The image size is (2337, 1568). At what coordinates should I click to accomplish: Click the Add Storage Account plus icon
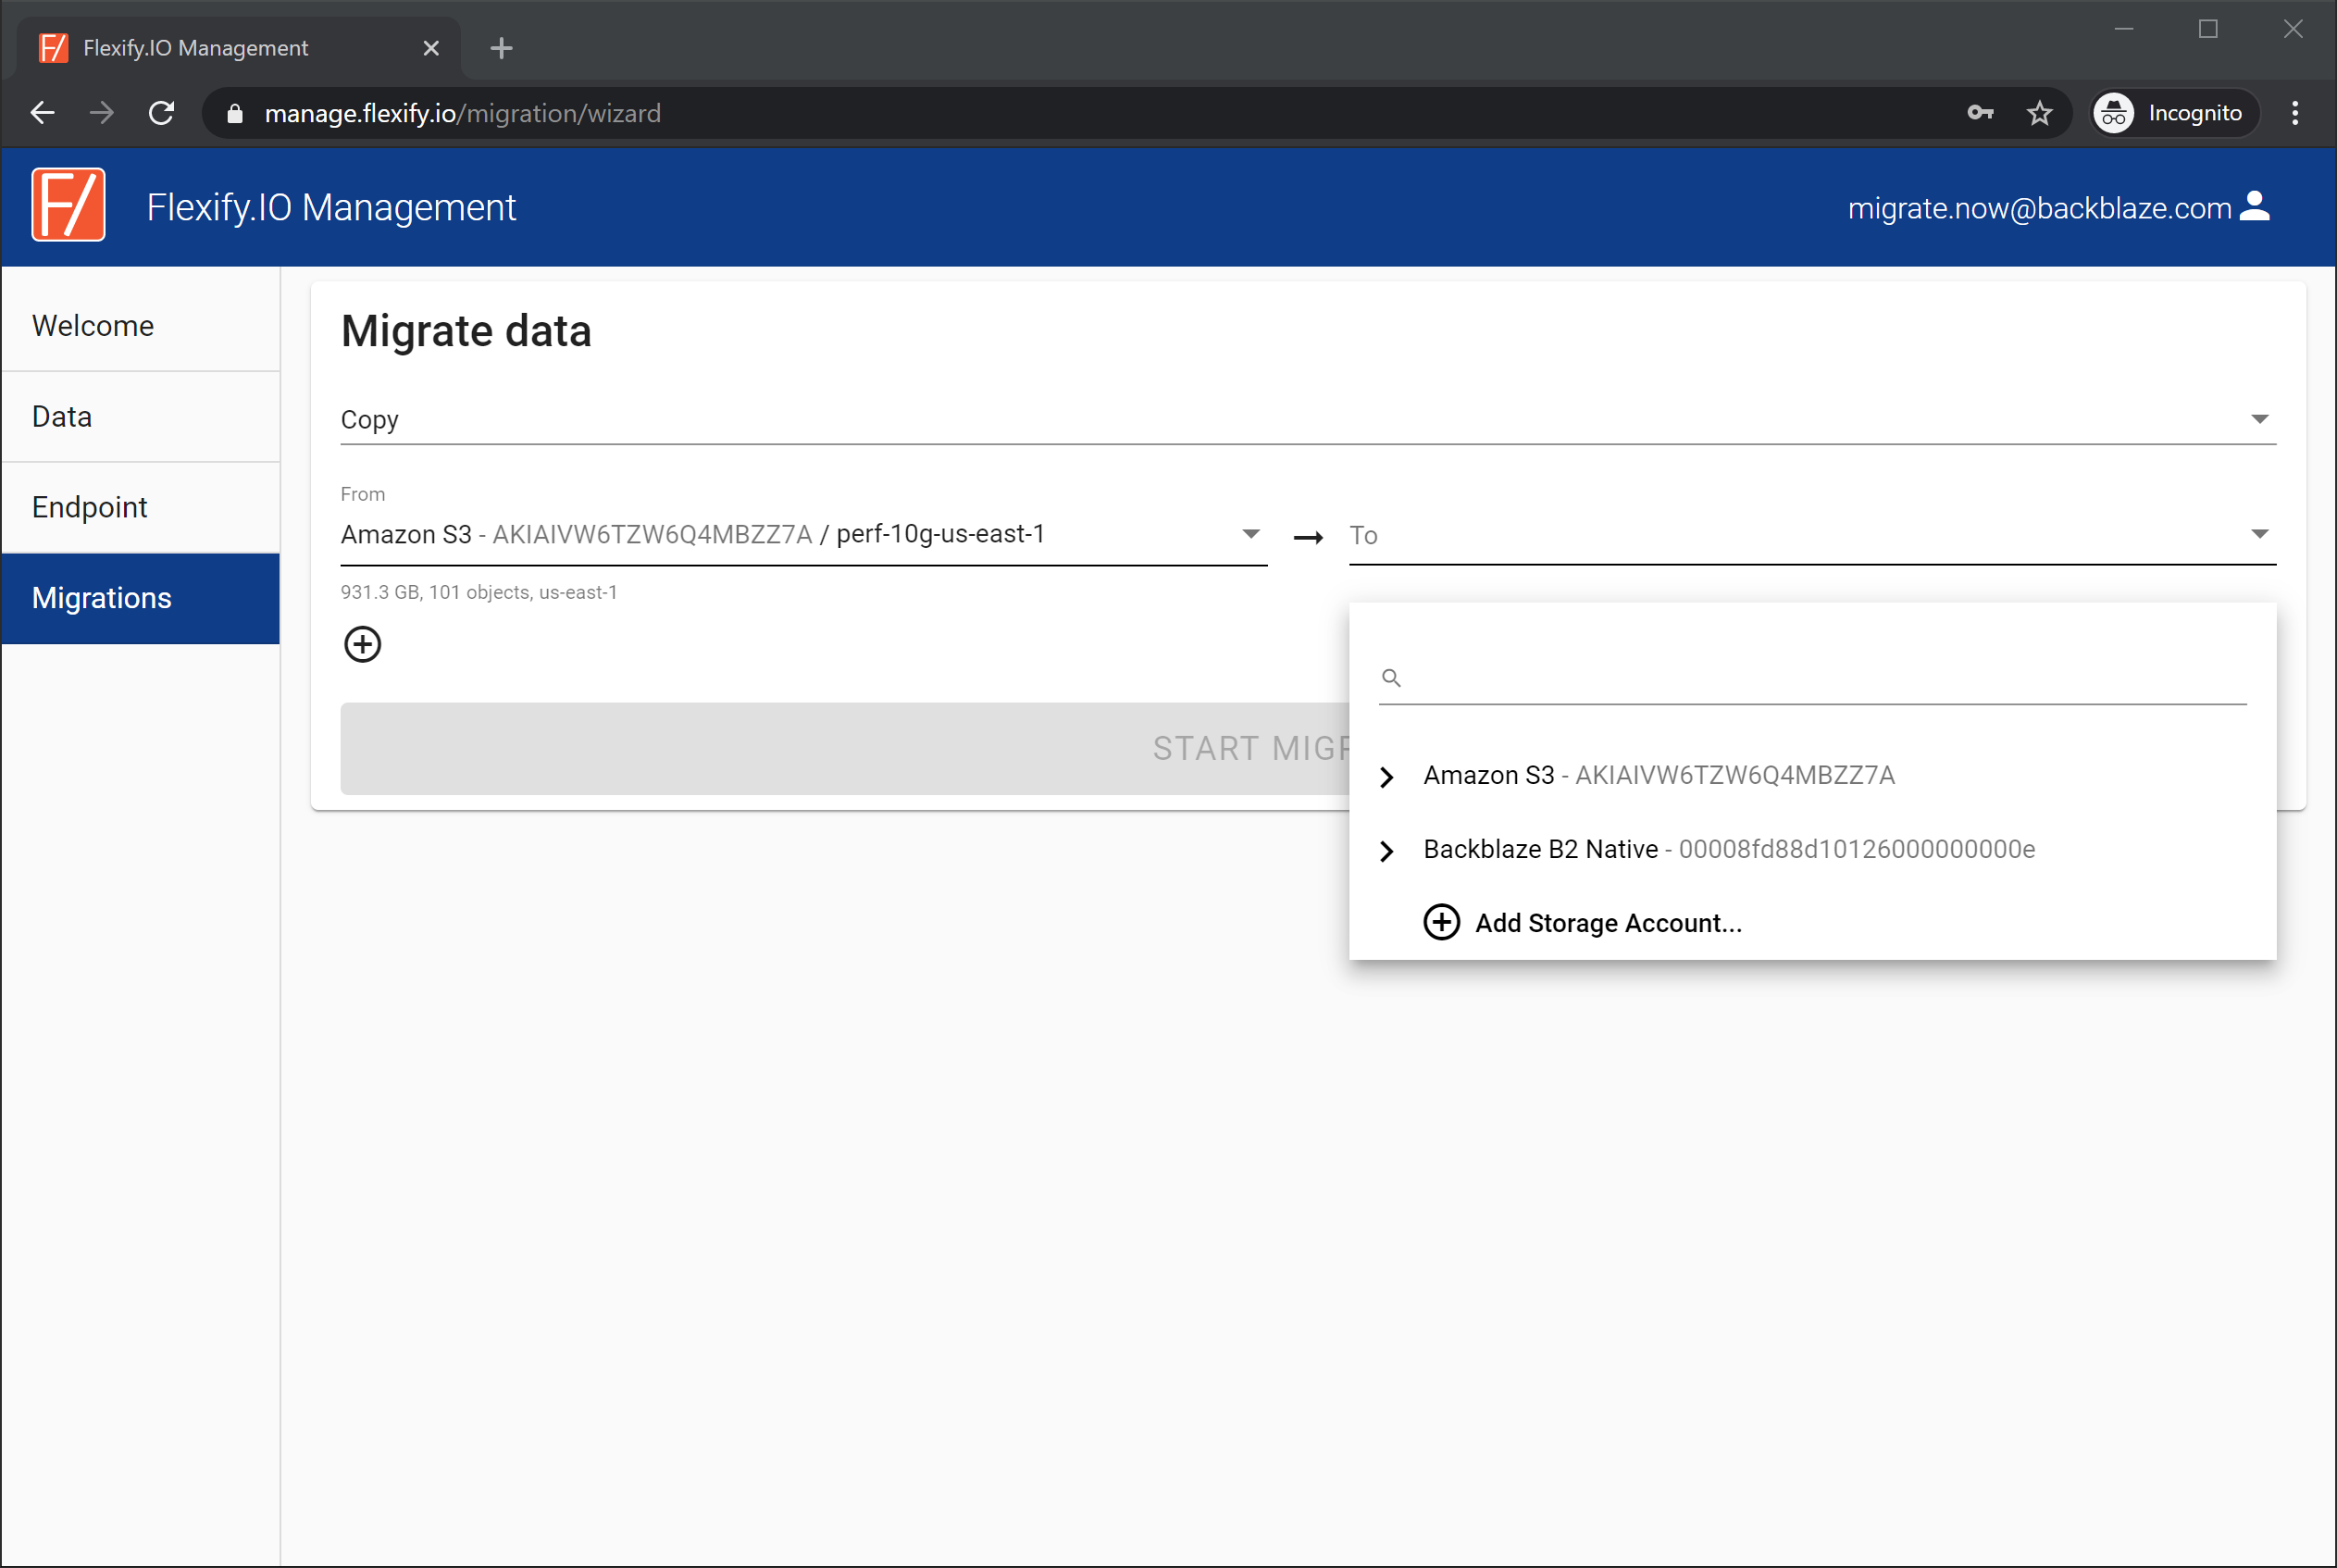[x=1439, y=922]
